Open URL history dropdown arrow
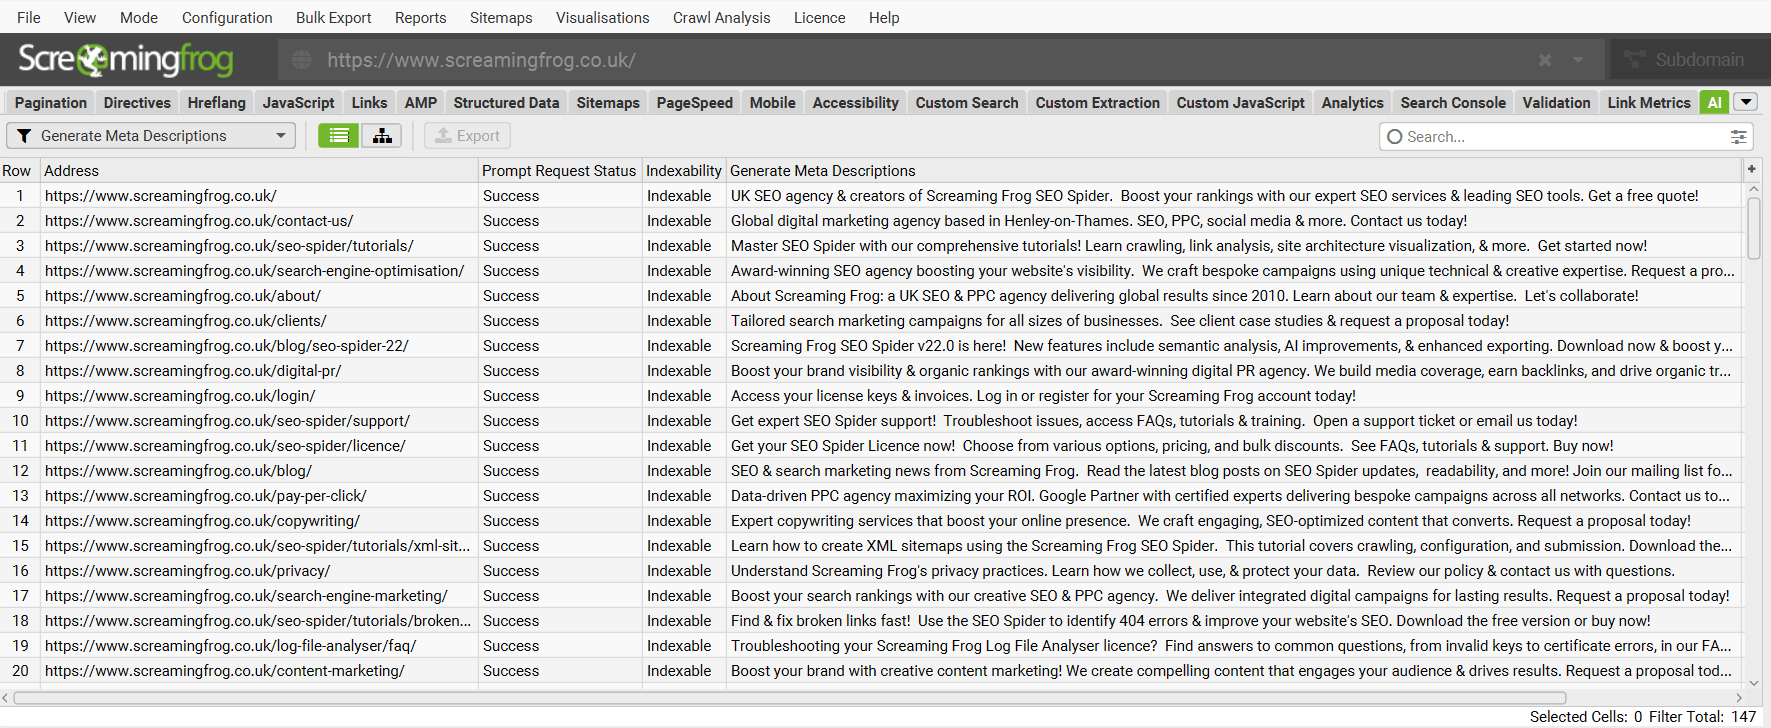 pos(1578,60)
